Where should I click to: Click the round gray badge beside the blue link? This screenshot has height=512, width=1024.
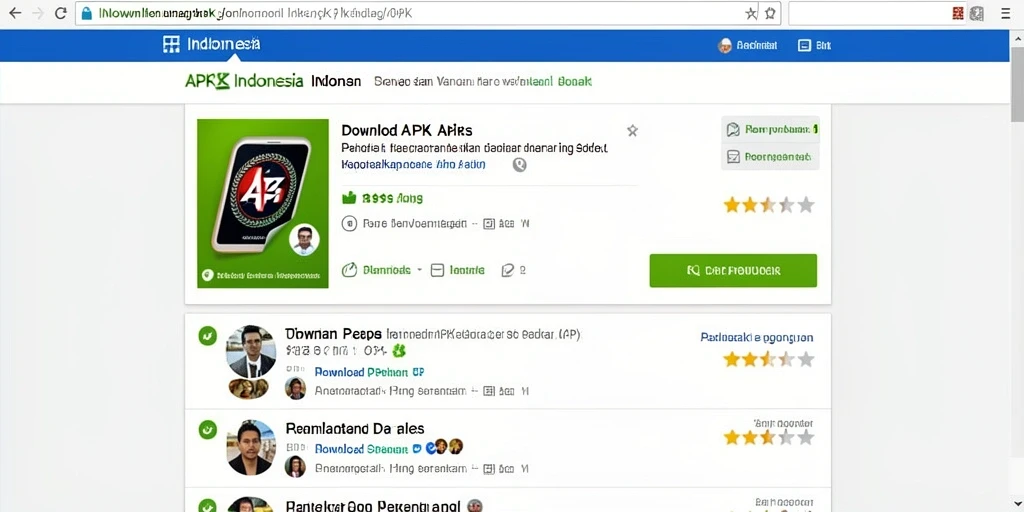[519, 165]
